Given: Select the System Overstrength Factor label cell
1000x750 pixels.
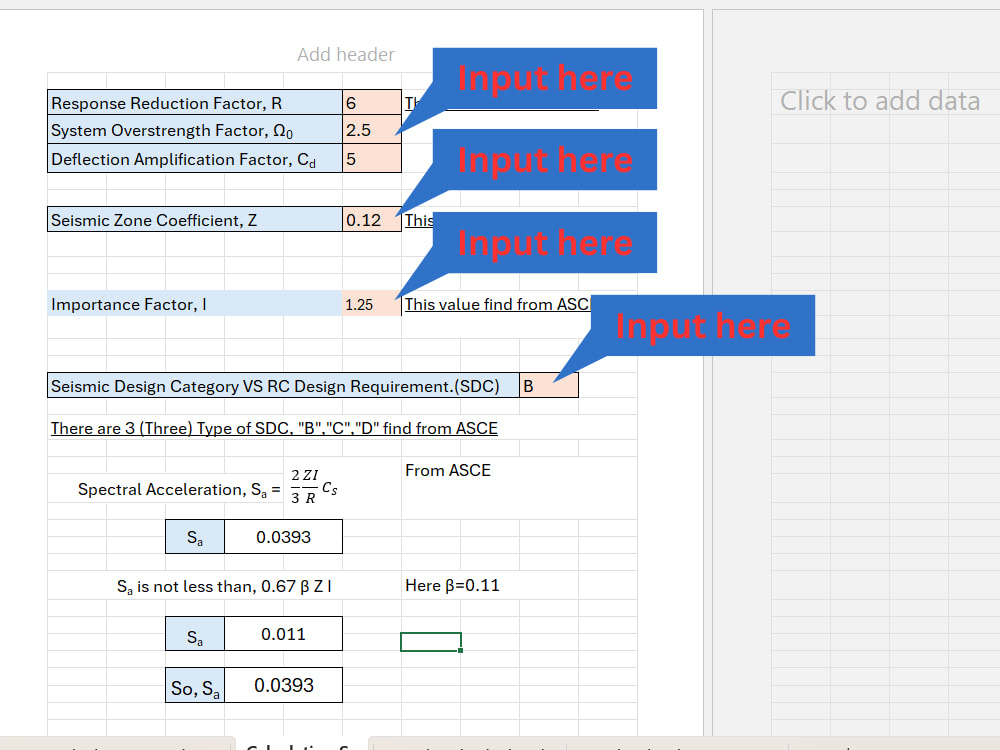Looking at the screenshot, I should [x=195, y=130].
